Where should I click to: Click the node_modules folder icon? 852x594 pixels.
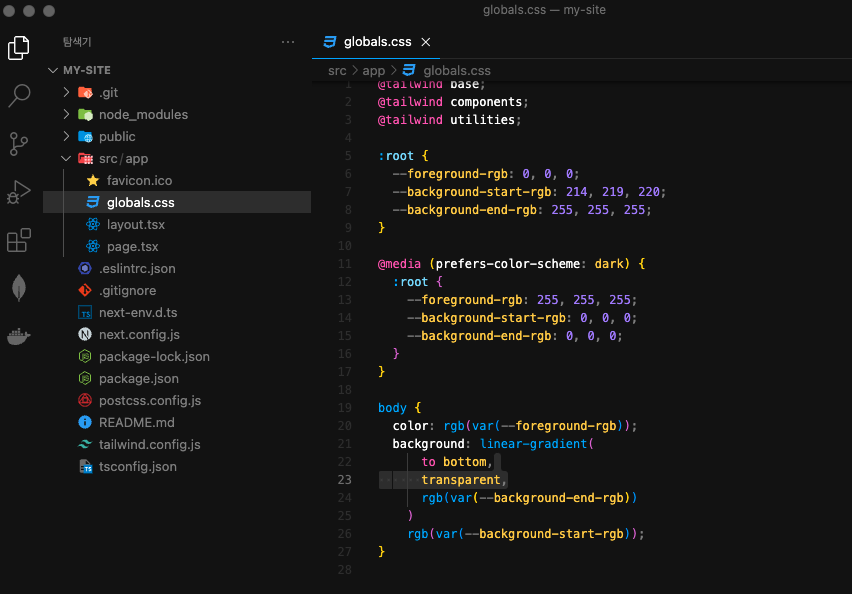pos(85,114)
